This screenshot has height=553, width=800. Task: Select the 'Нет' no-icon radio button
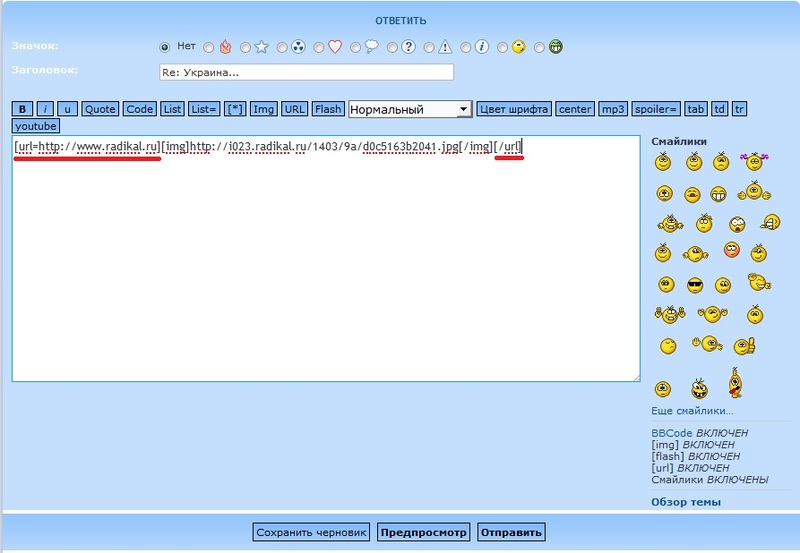[164, 47]
